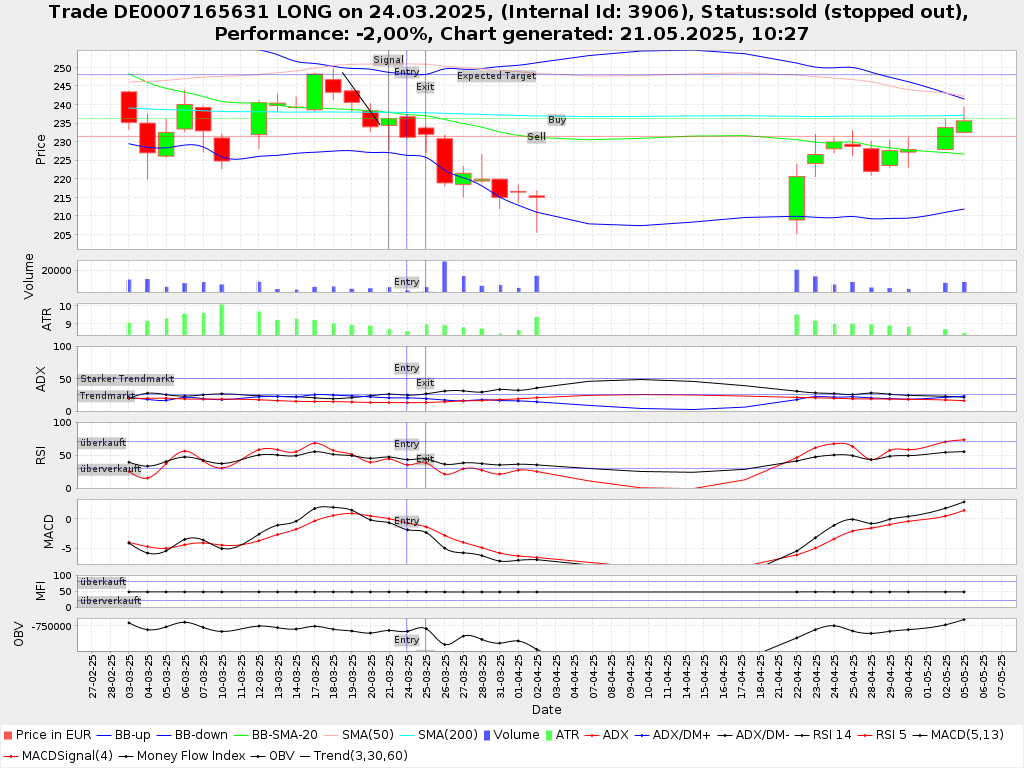
Task: Click the red Price in EUR legend swatch
Action: [x=7, y=735]
